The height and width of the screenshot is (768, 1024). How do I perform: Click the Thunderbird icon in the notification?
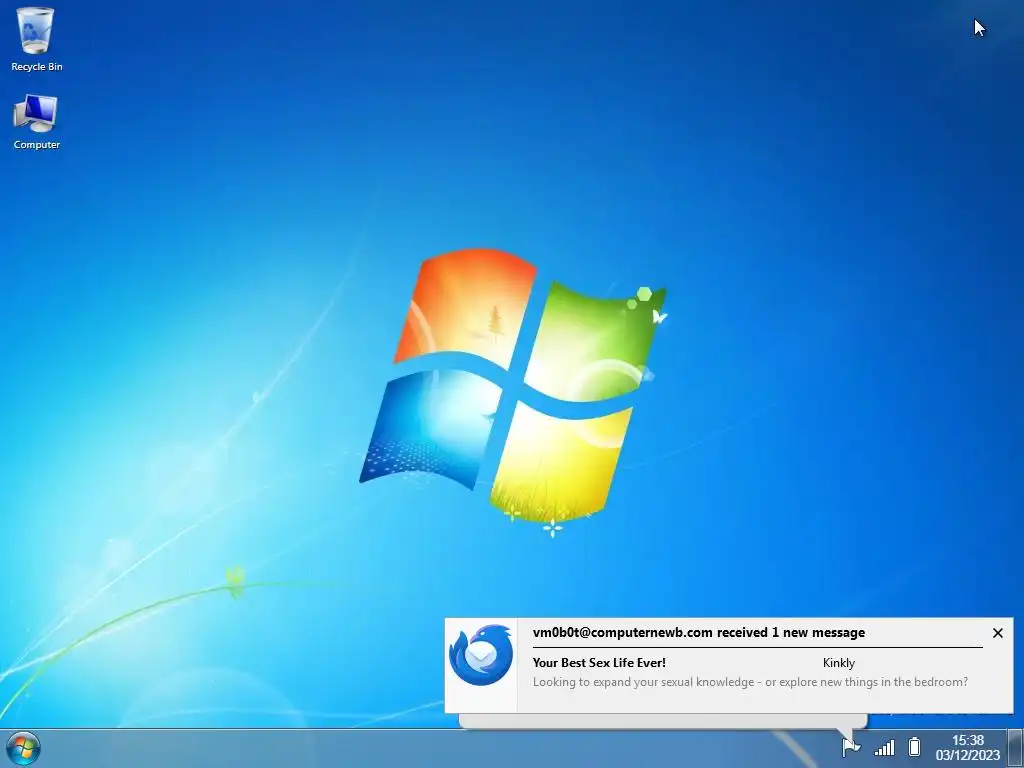point(481,655)
